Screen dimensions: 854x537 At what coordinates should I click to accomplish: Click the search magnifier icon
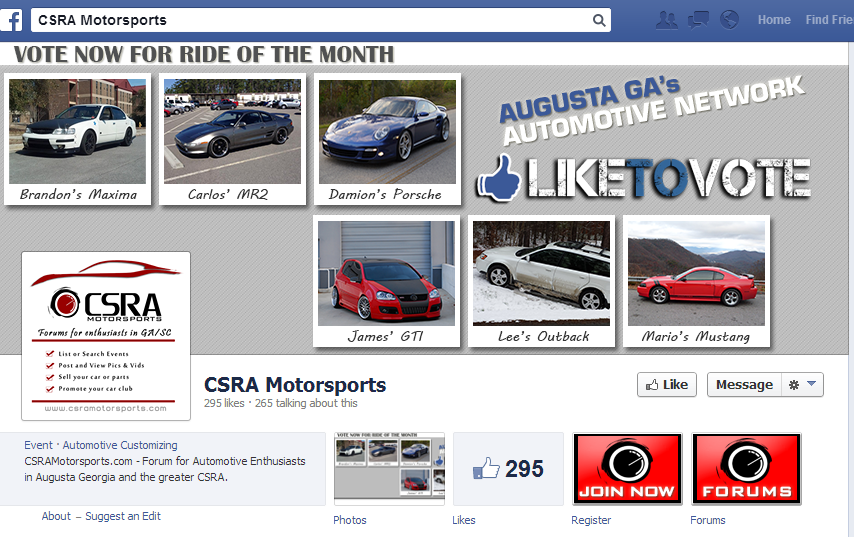(x=599, y=21)
